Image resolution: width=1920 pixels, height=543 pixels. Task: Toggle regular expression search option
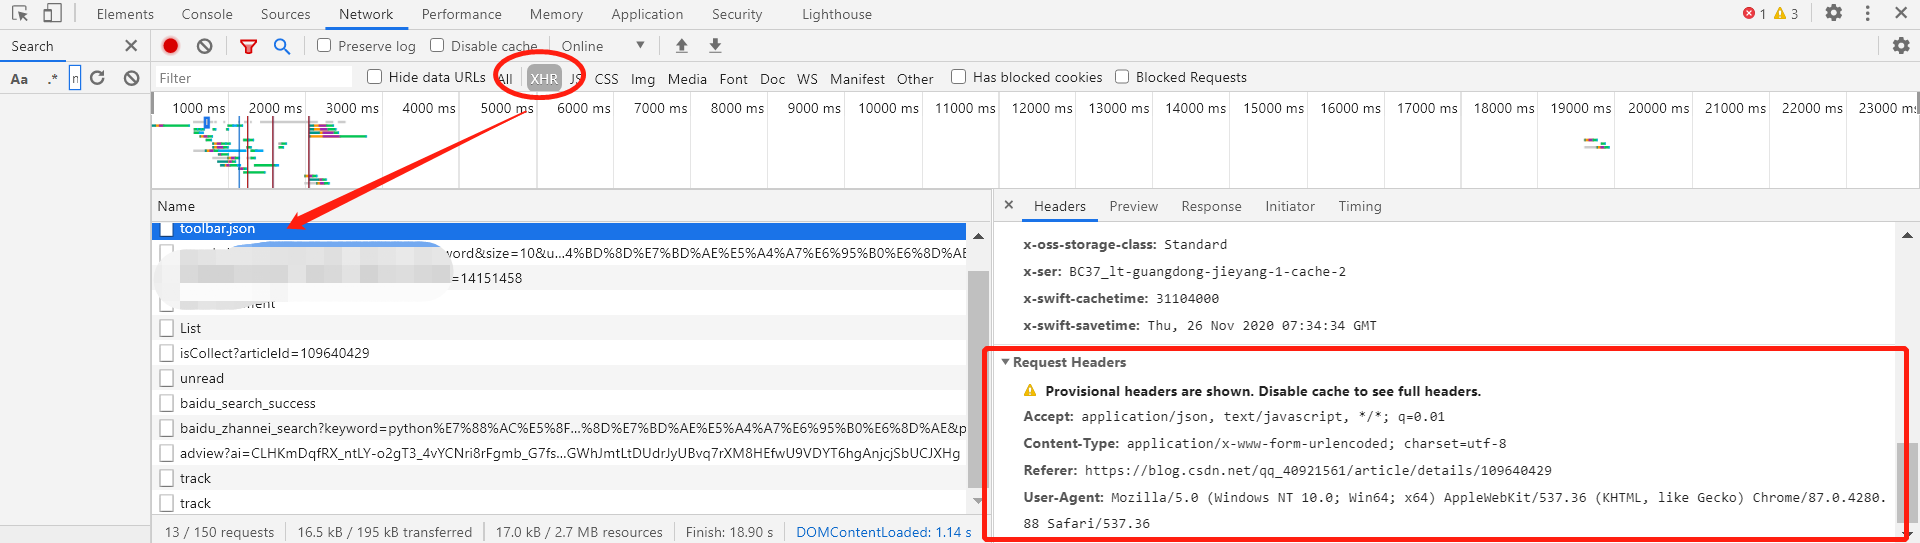[52, 78]
